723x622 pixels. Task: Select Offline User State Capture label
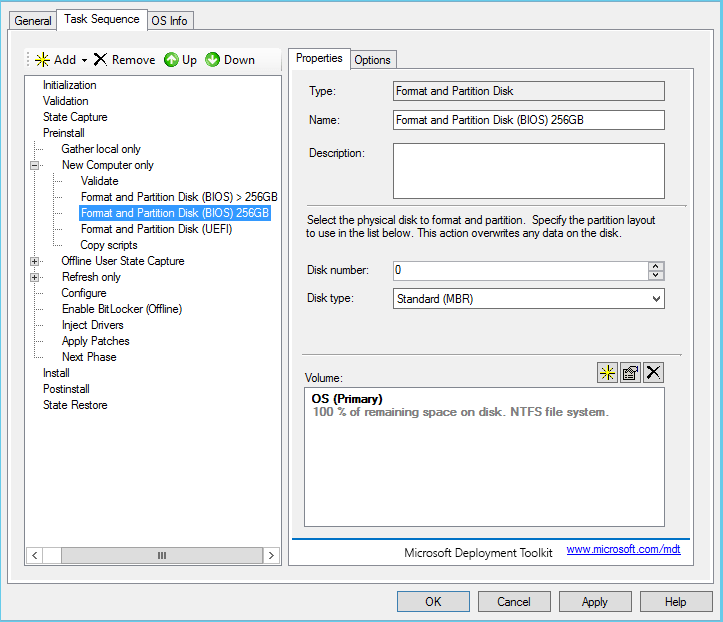click(x=123, y=261)
